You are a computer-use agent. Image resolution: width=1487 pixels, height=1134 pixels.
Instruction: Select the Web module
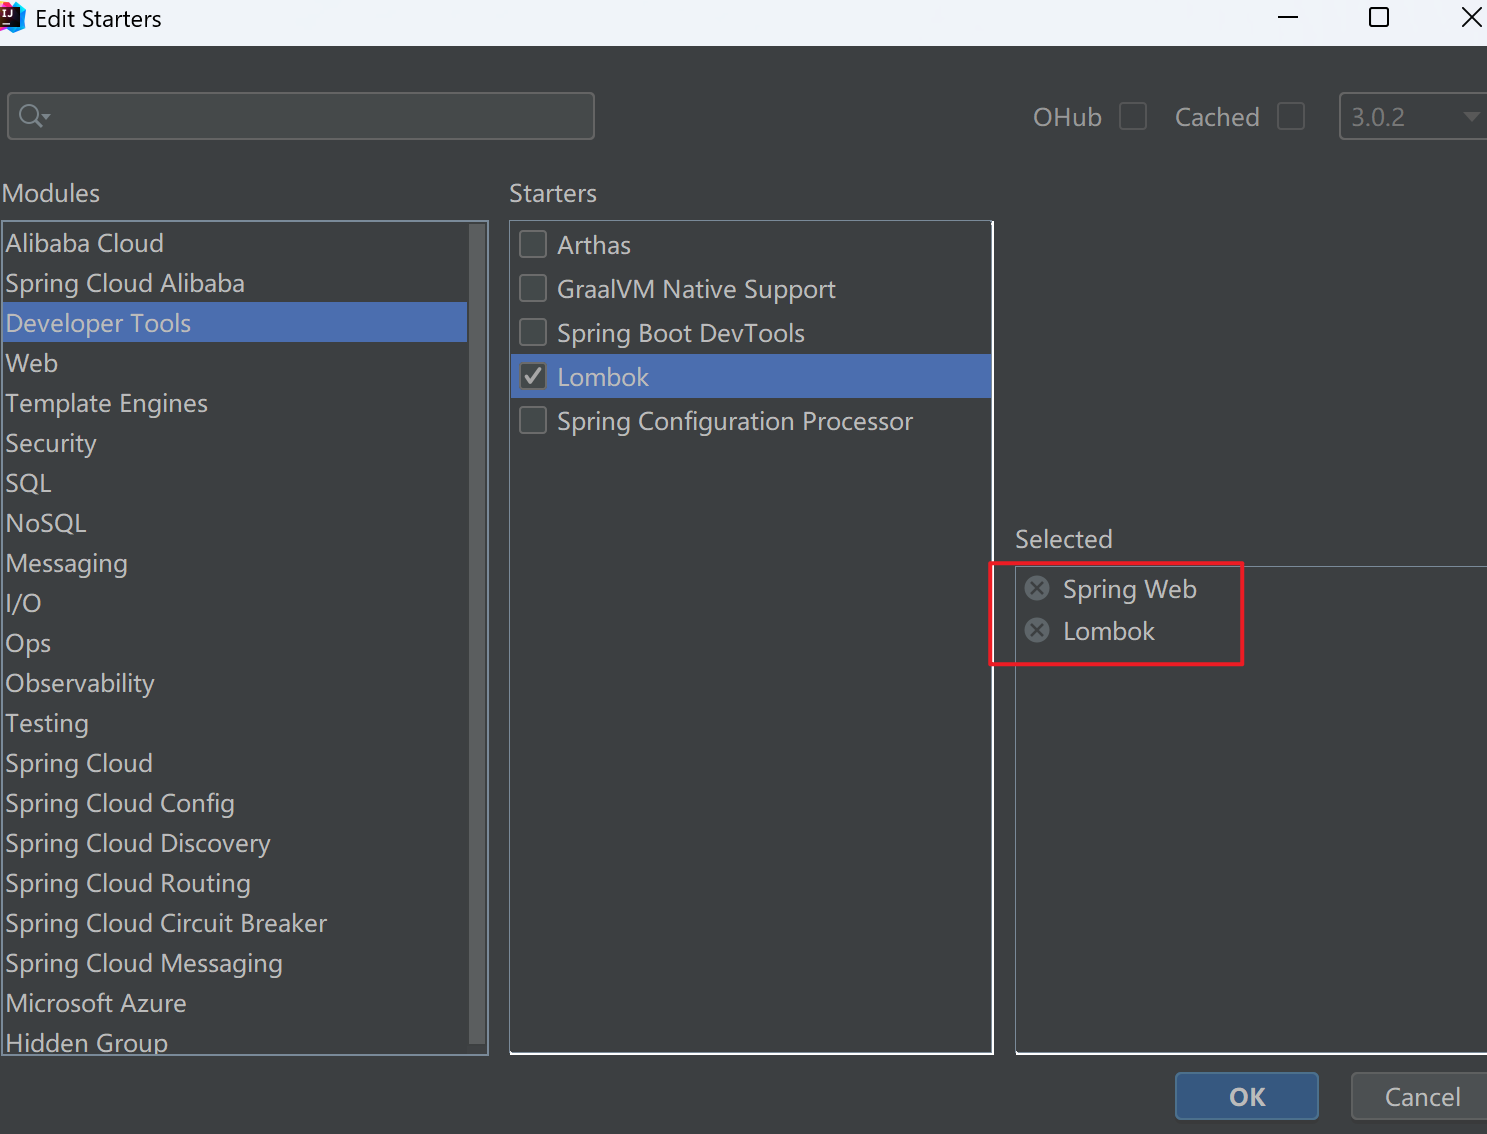click(x=236, y=363)
